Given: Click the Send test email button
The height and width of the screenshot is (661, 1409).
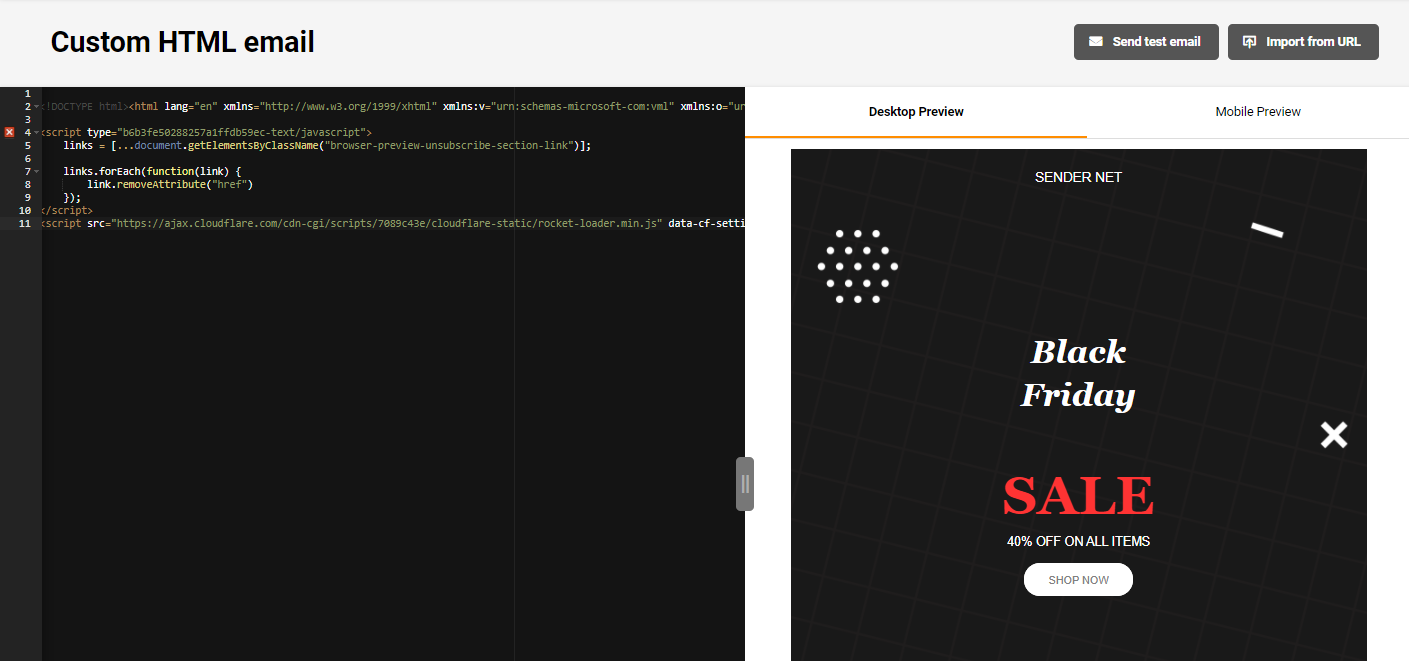Looking at the screenshot, I should pos(1146,41).
